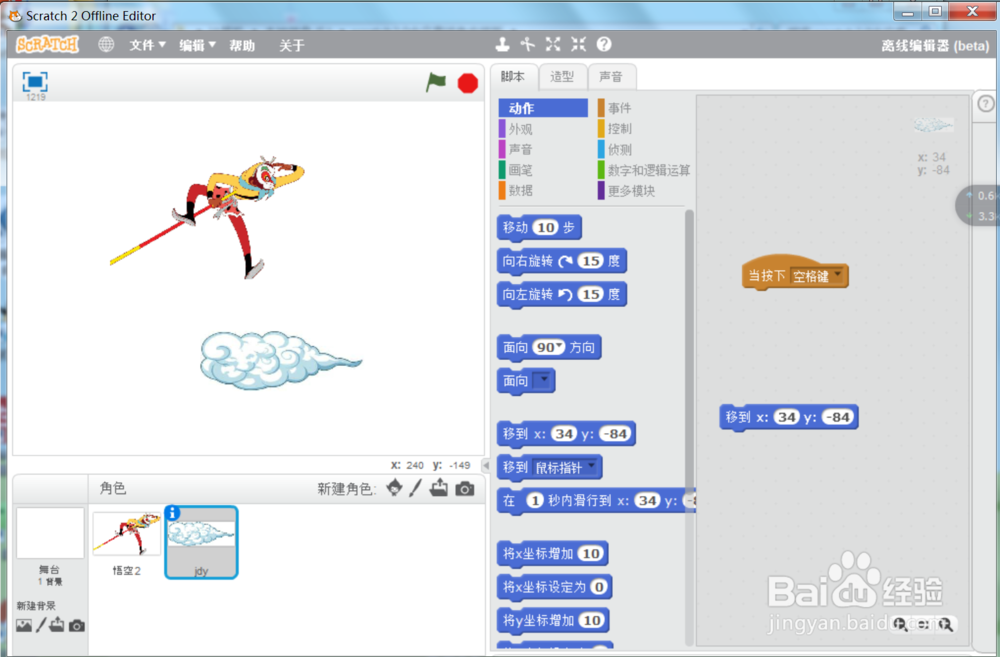Switch to the 脚本 tab

pyautogui.click(x=513, y=77)
